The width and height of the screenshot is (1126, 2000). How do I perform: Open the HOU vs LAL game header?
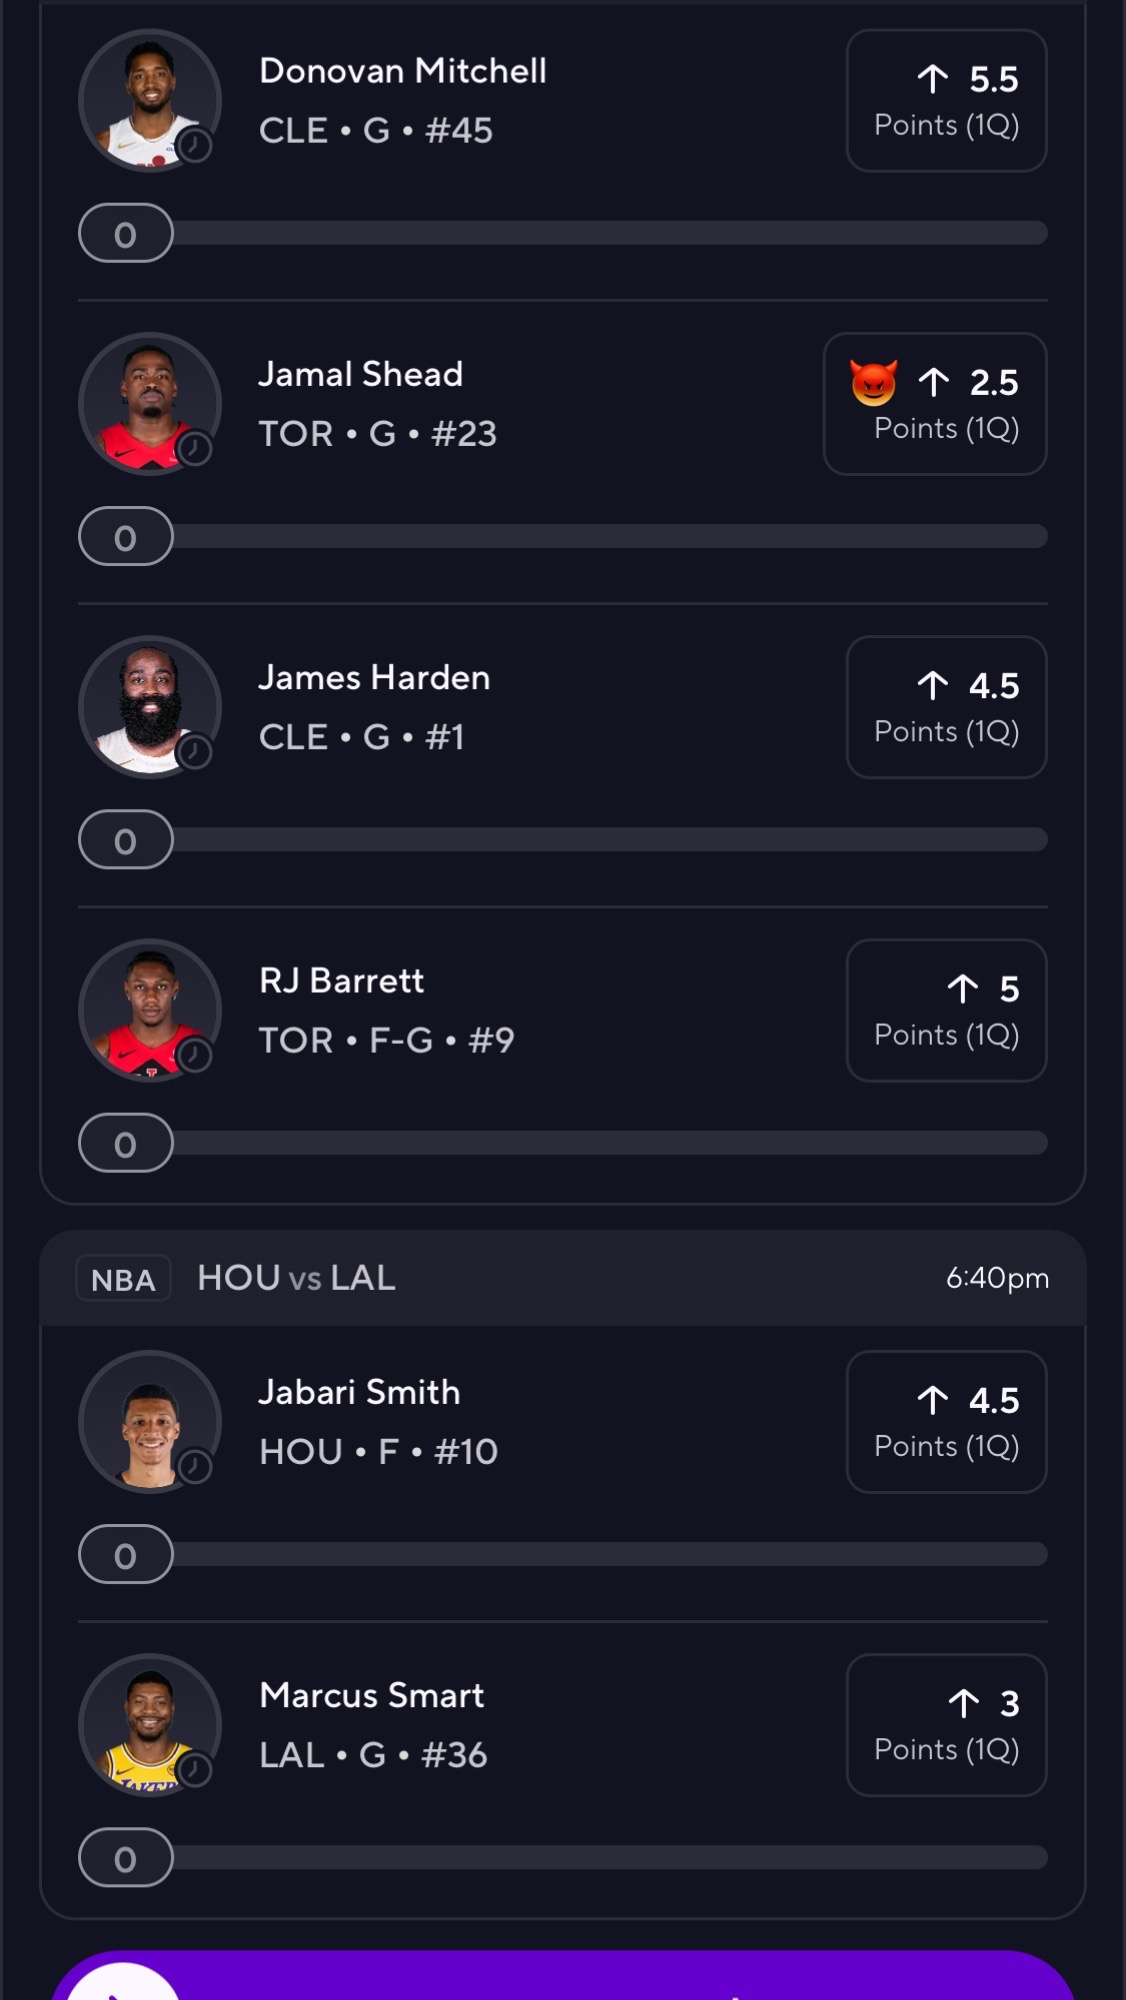(563, 1278)
